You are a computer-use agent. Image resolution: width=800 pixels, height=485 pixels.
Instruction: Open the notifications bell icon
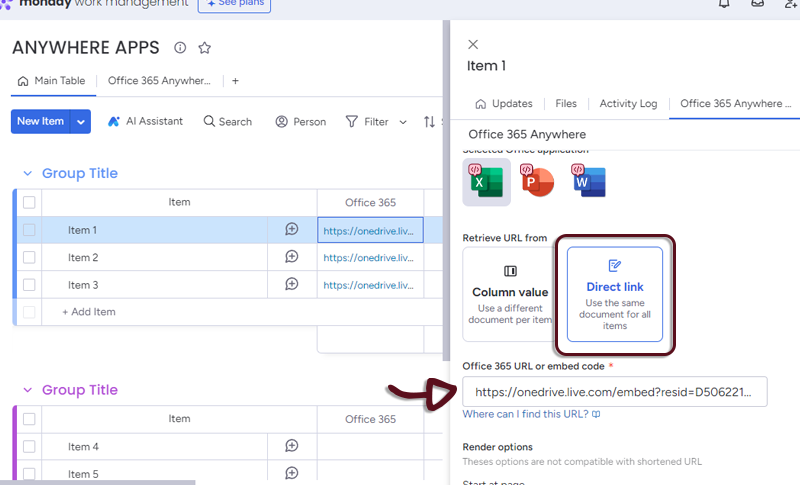(724, 4)
